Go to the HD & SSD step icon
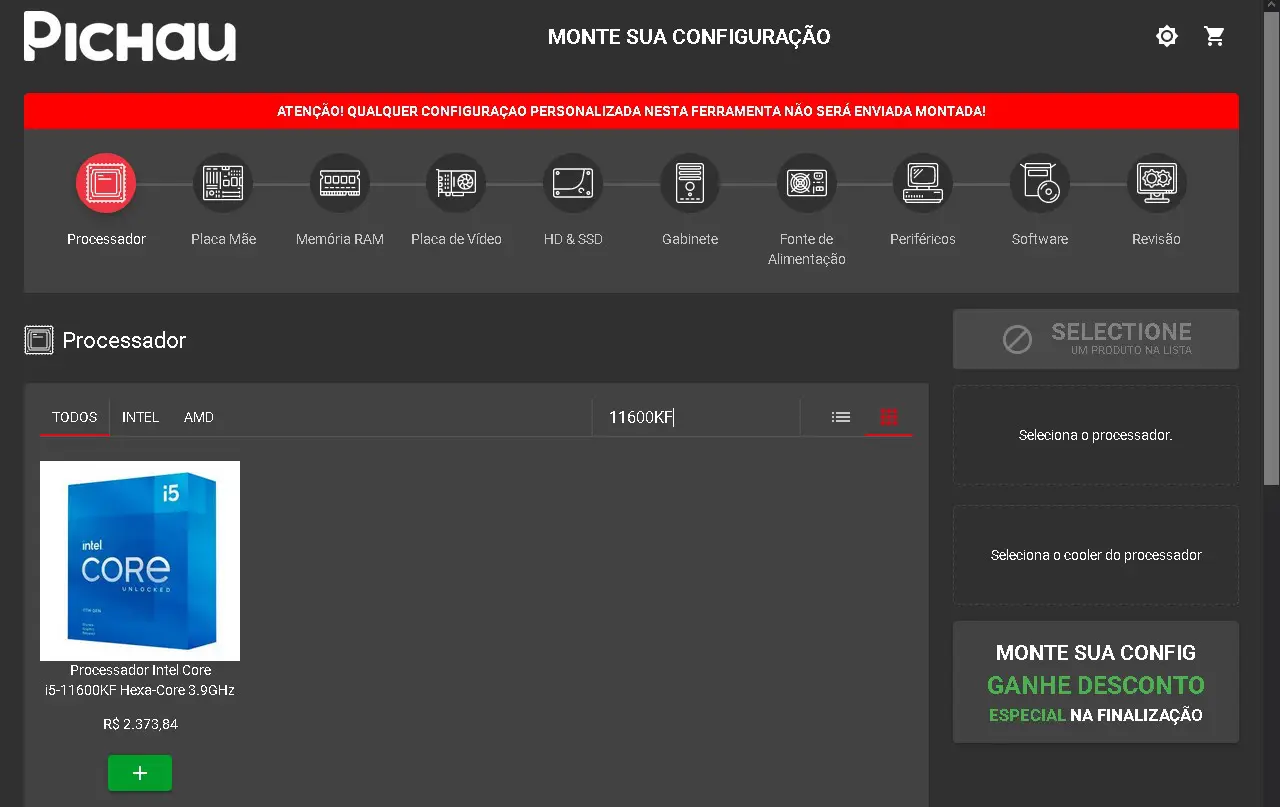 tap(573, 183)
